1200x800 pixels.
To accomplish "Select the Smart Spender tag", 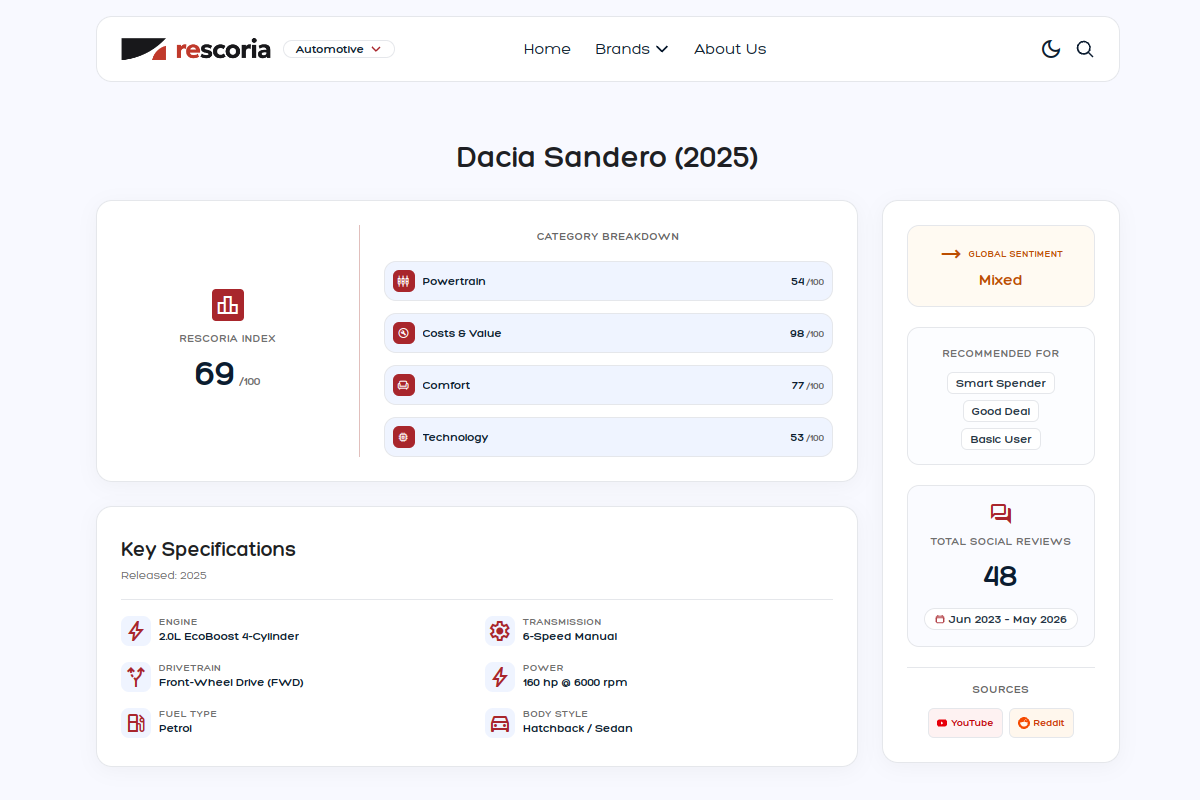I will click(1001, 383).
